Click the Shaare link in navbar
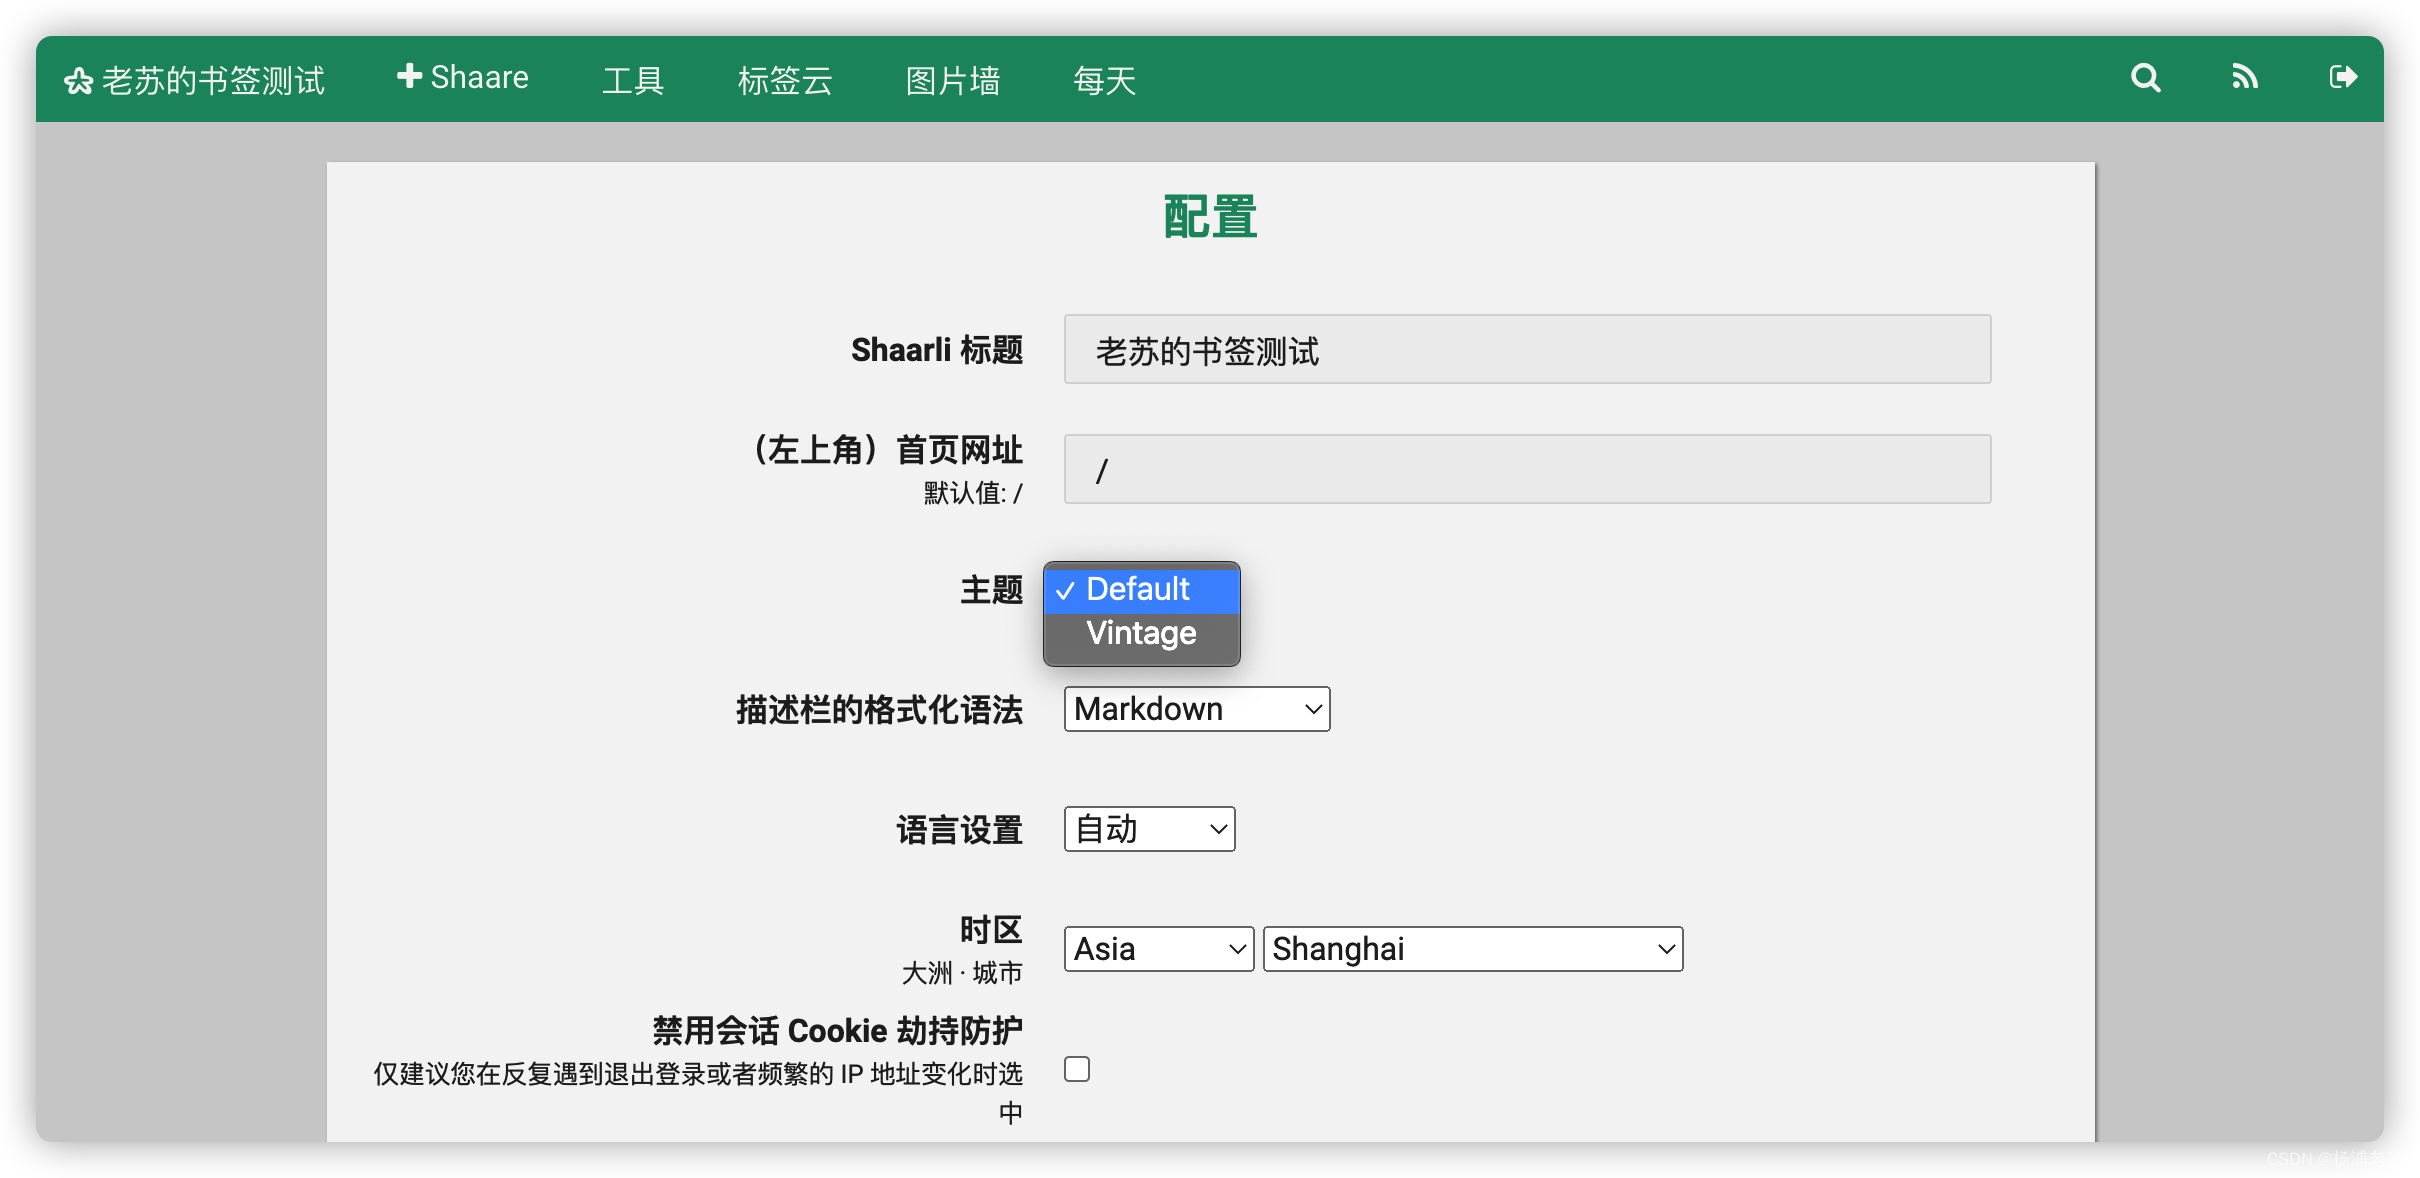 point(462,78)
